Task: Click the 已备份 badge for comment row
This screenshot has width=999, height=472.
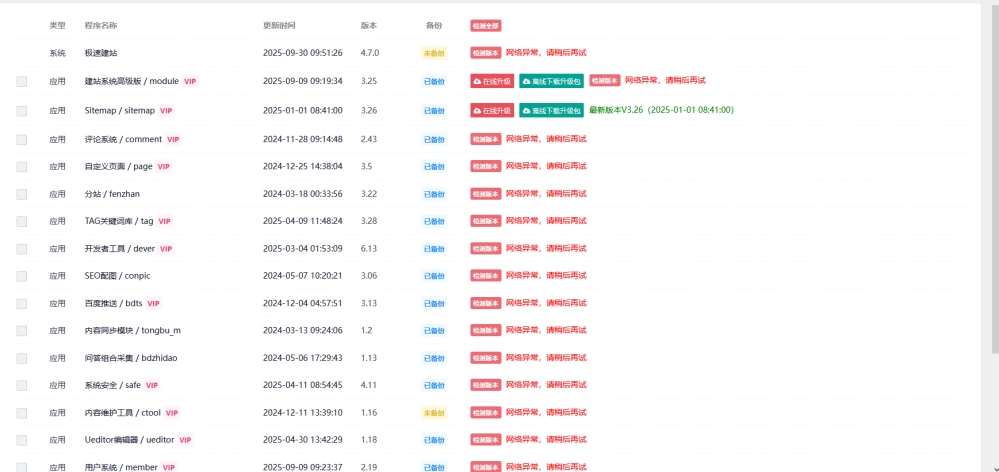Action: point(433,140)
